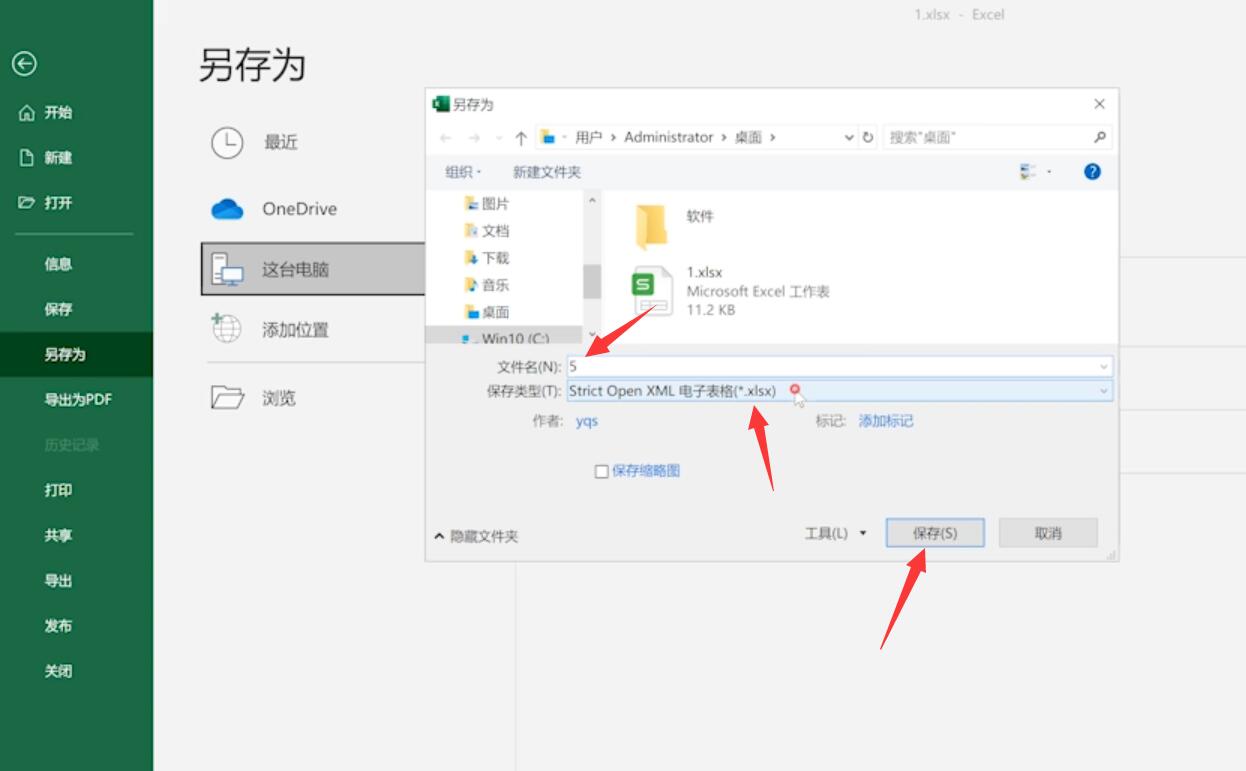1246x771 pixels.
Task: Select the 1.xlsx file icon
Action: pyautogui.click(x=652, y=291)
